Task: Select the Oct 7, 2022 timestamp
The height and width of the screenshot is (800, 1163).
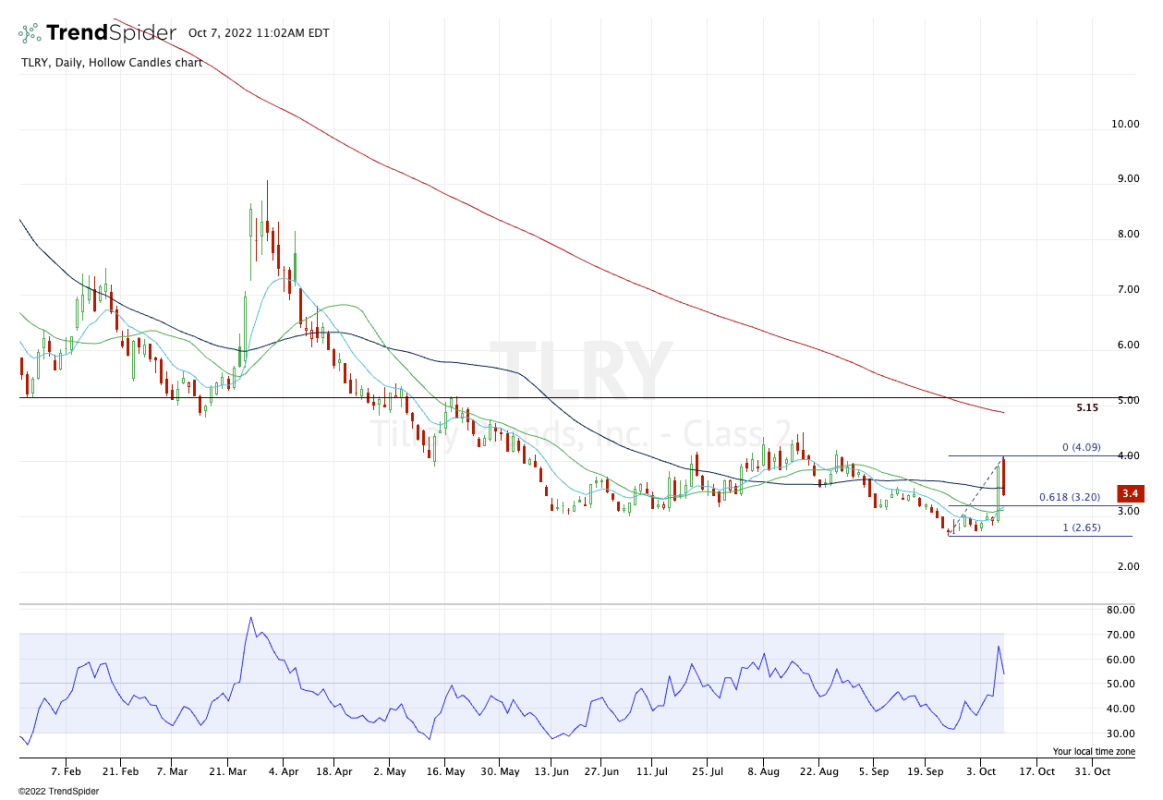Action: (x=258, y=33)
